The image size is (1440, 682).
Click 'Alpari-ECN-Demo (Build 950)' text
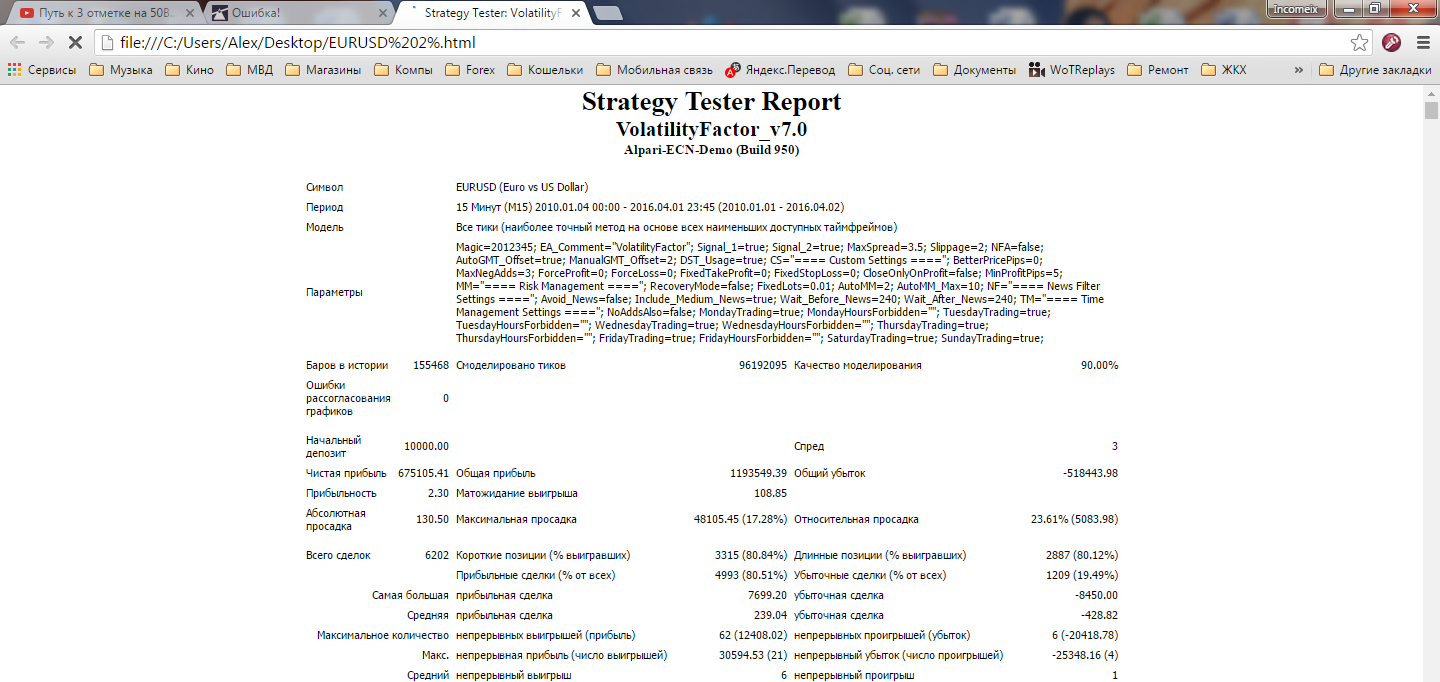(711, 150)
